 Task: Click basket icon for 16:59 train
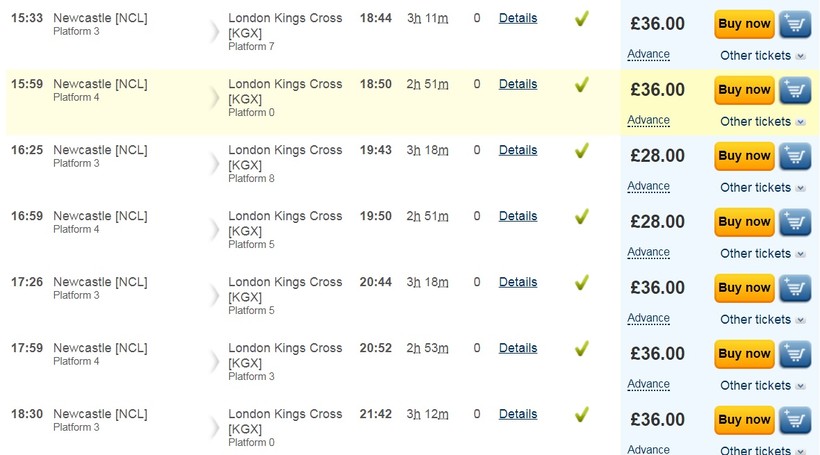point(795,222)
